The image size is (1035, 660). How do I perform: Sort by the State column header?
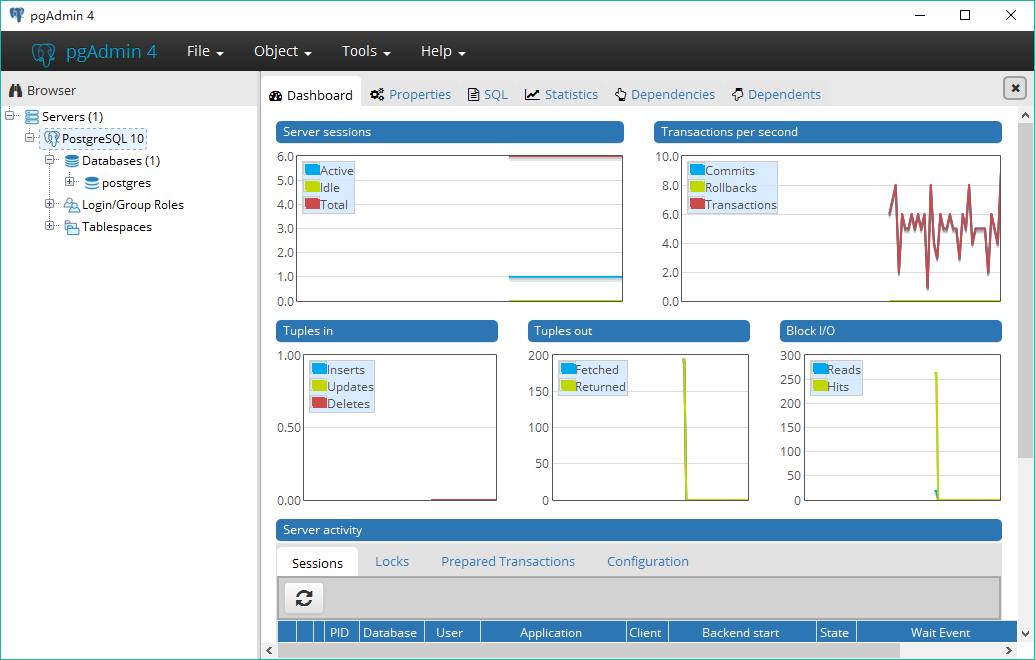[834, 632]
